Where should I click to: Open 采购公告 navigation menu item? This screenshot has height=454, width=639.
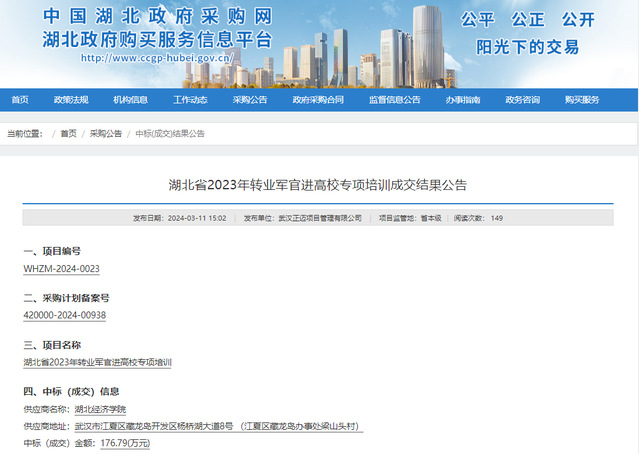250,100
